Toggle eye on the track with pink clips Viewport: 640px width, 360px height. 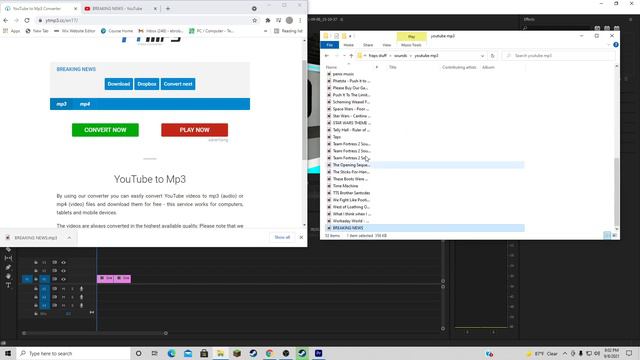pyautogui.click(x=63, y=279)
